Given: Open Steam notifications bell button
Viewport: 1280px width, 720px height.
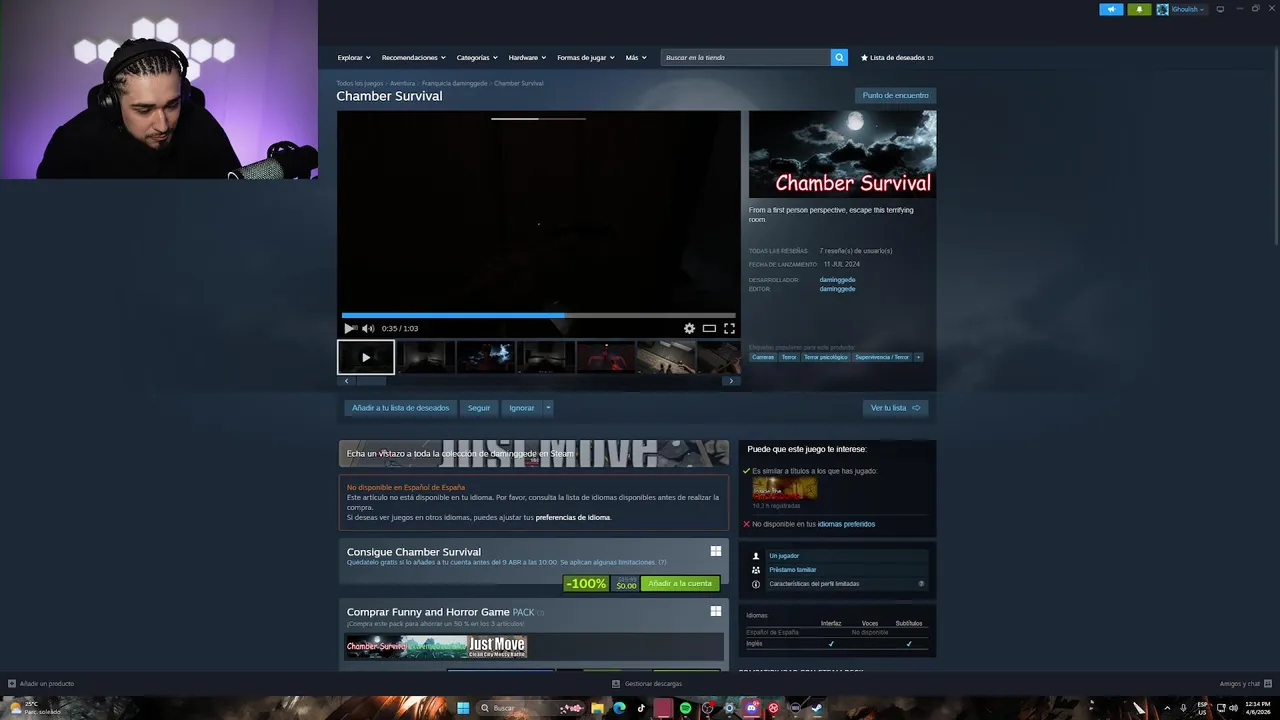Looking at the screenshot, I should tap(1139, 9).
